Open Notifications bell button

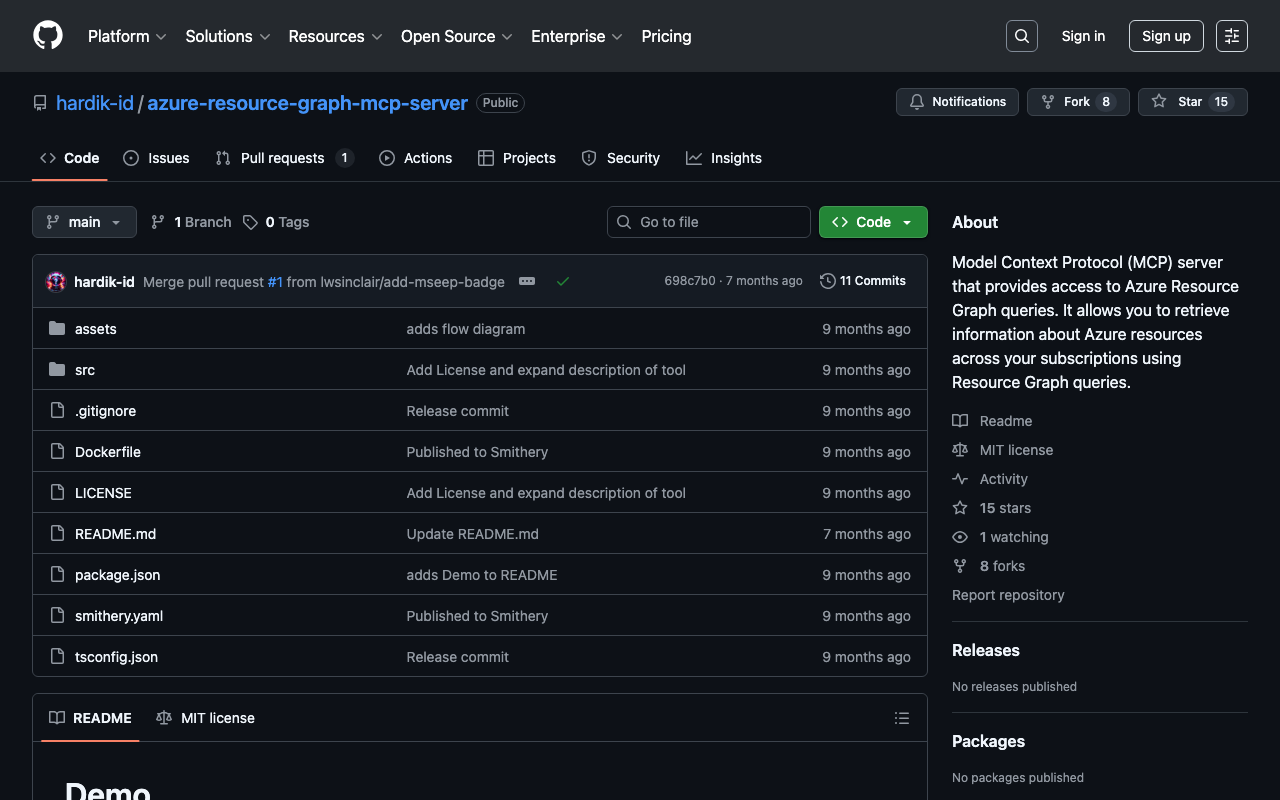point(957,102)
